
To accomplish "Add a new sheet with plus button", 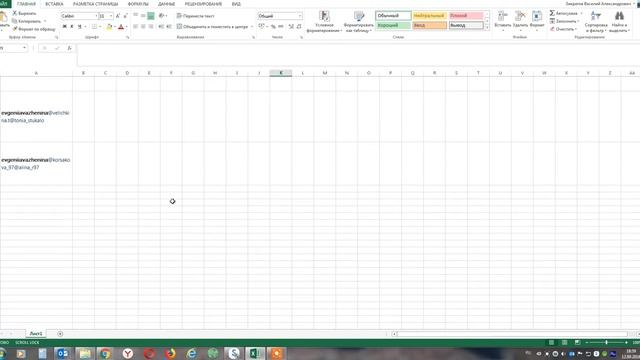I will [60, 334].
